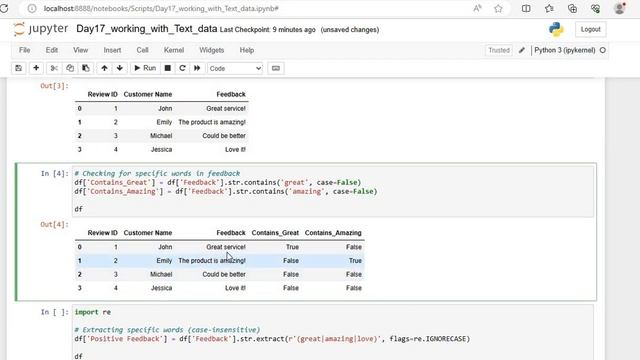The width and height of the screenshot is (640, 360).
Task: Reload the page in browser
Action: pyautogui.click(x=4, y=9)
